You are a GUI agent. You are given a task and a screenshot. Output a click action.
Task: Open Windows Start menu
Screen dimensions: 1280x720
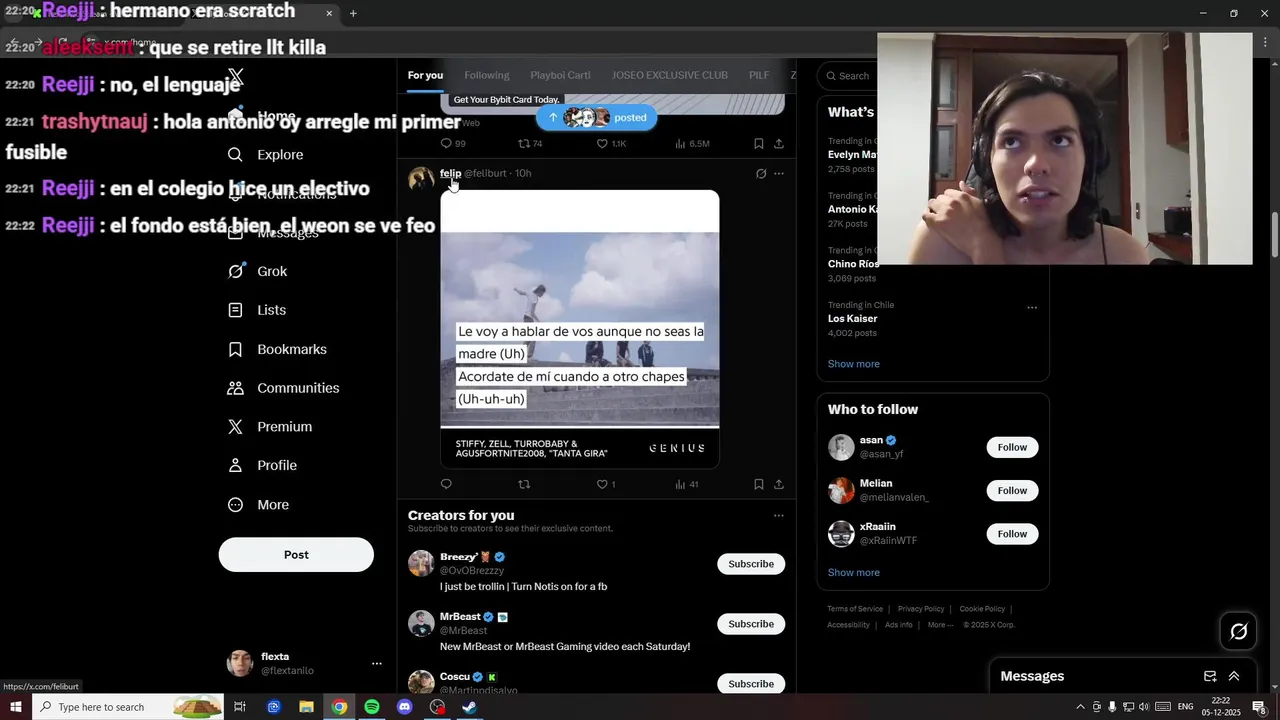16,707
